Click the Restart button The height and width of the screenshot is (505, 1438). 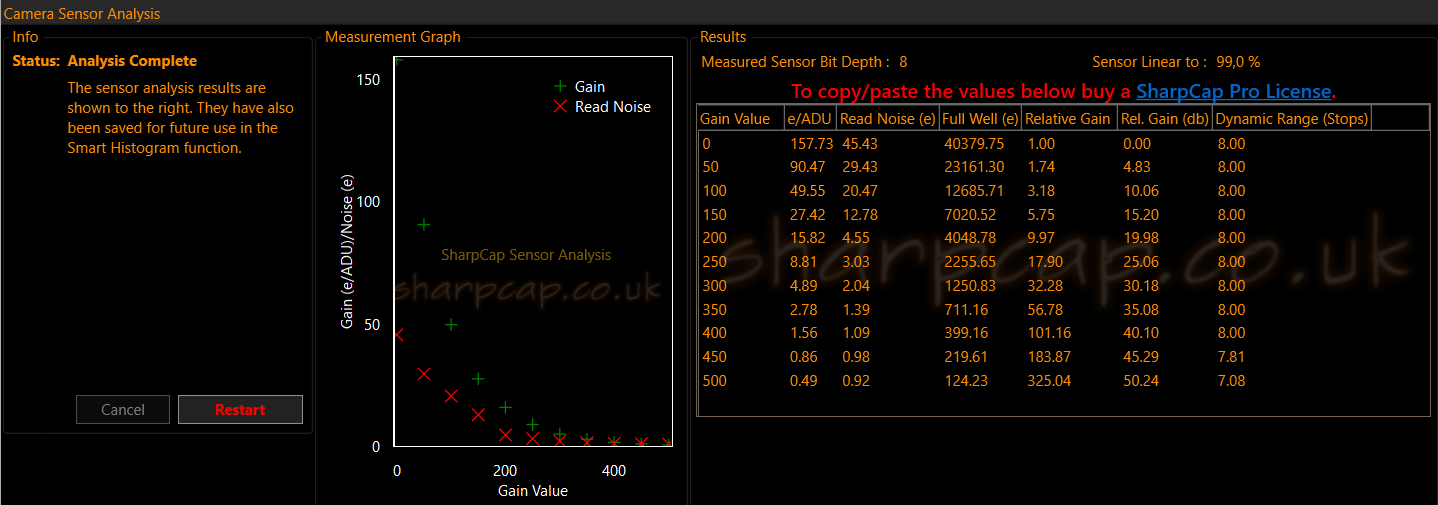(x=240, y=409)
